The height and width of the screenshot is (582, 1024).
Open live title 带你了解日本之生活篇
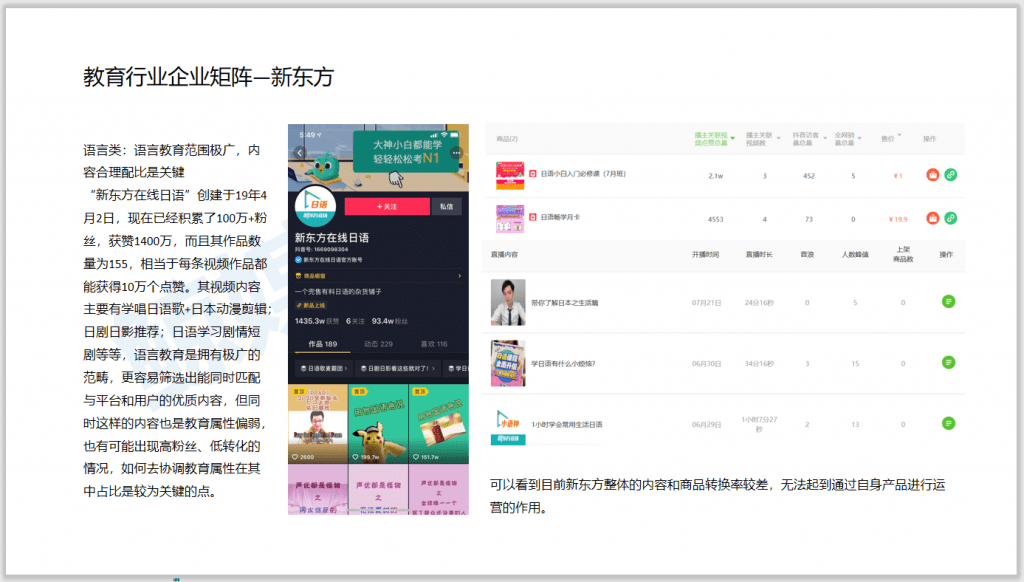[564, 303]
